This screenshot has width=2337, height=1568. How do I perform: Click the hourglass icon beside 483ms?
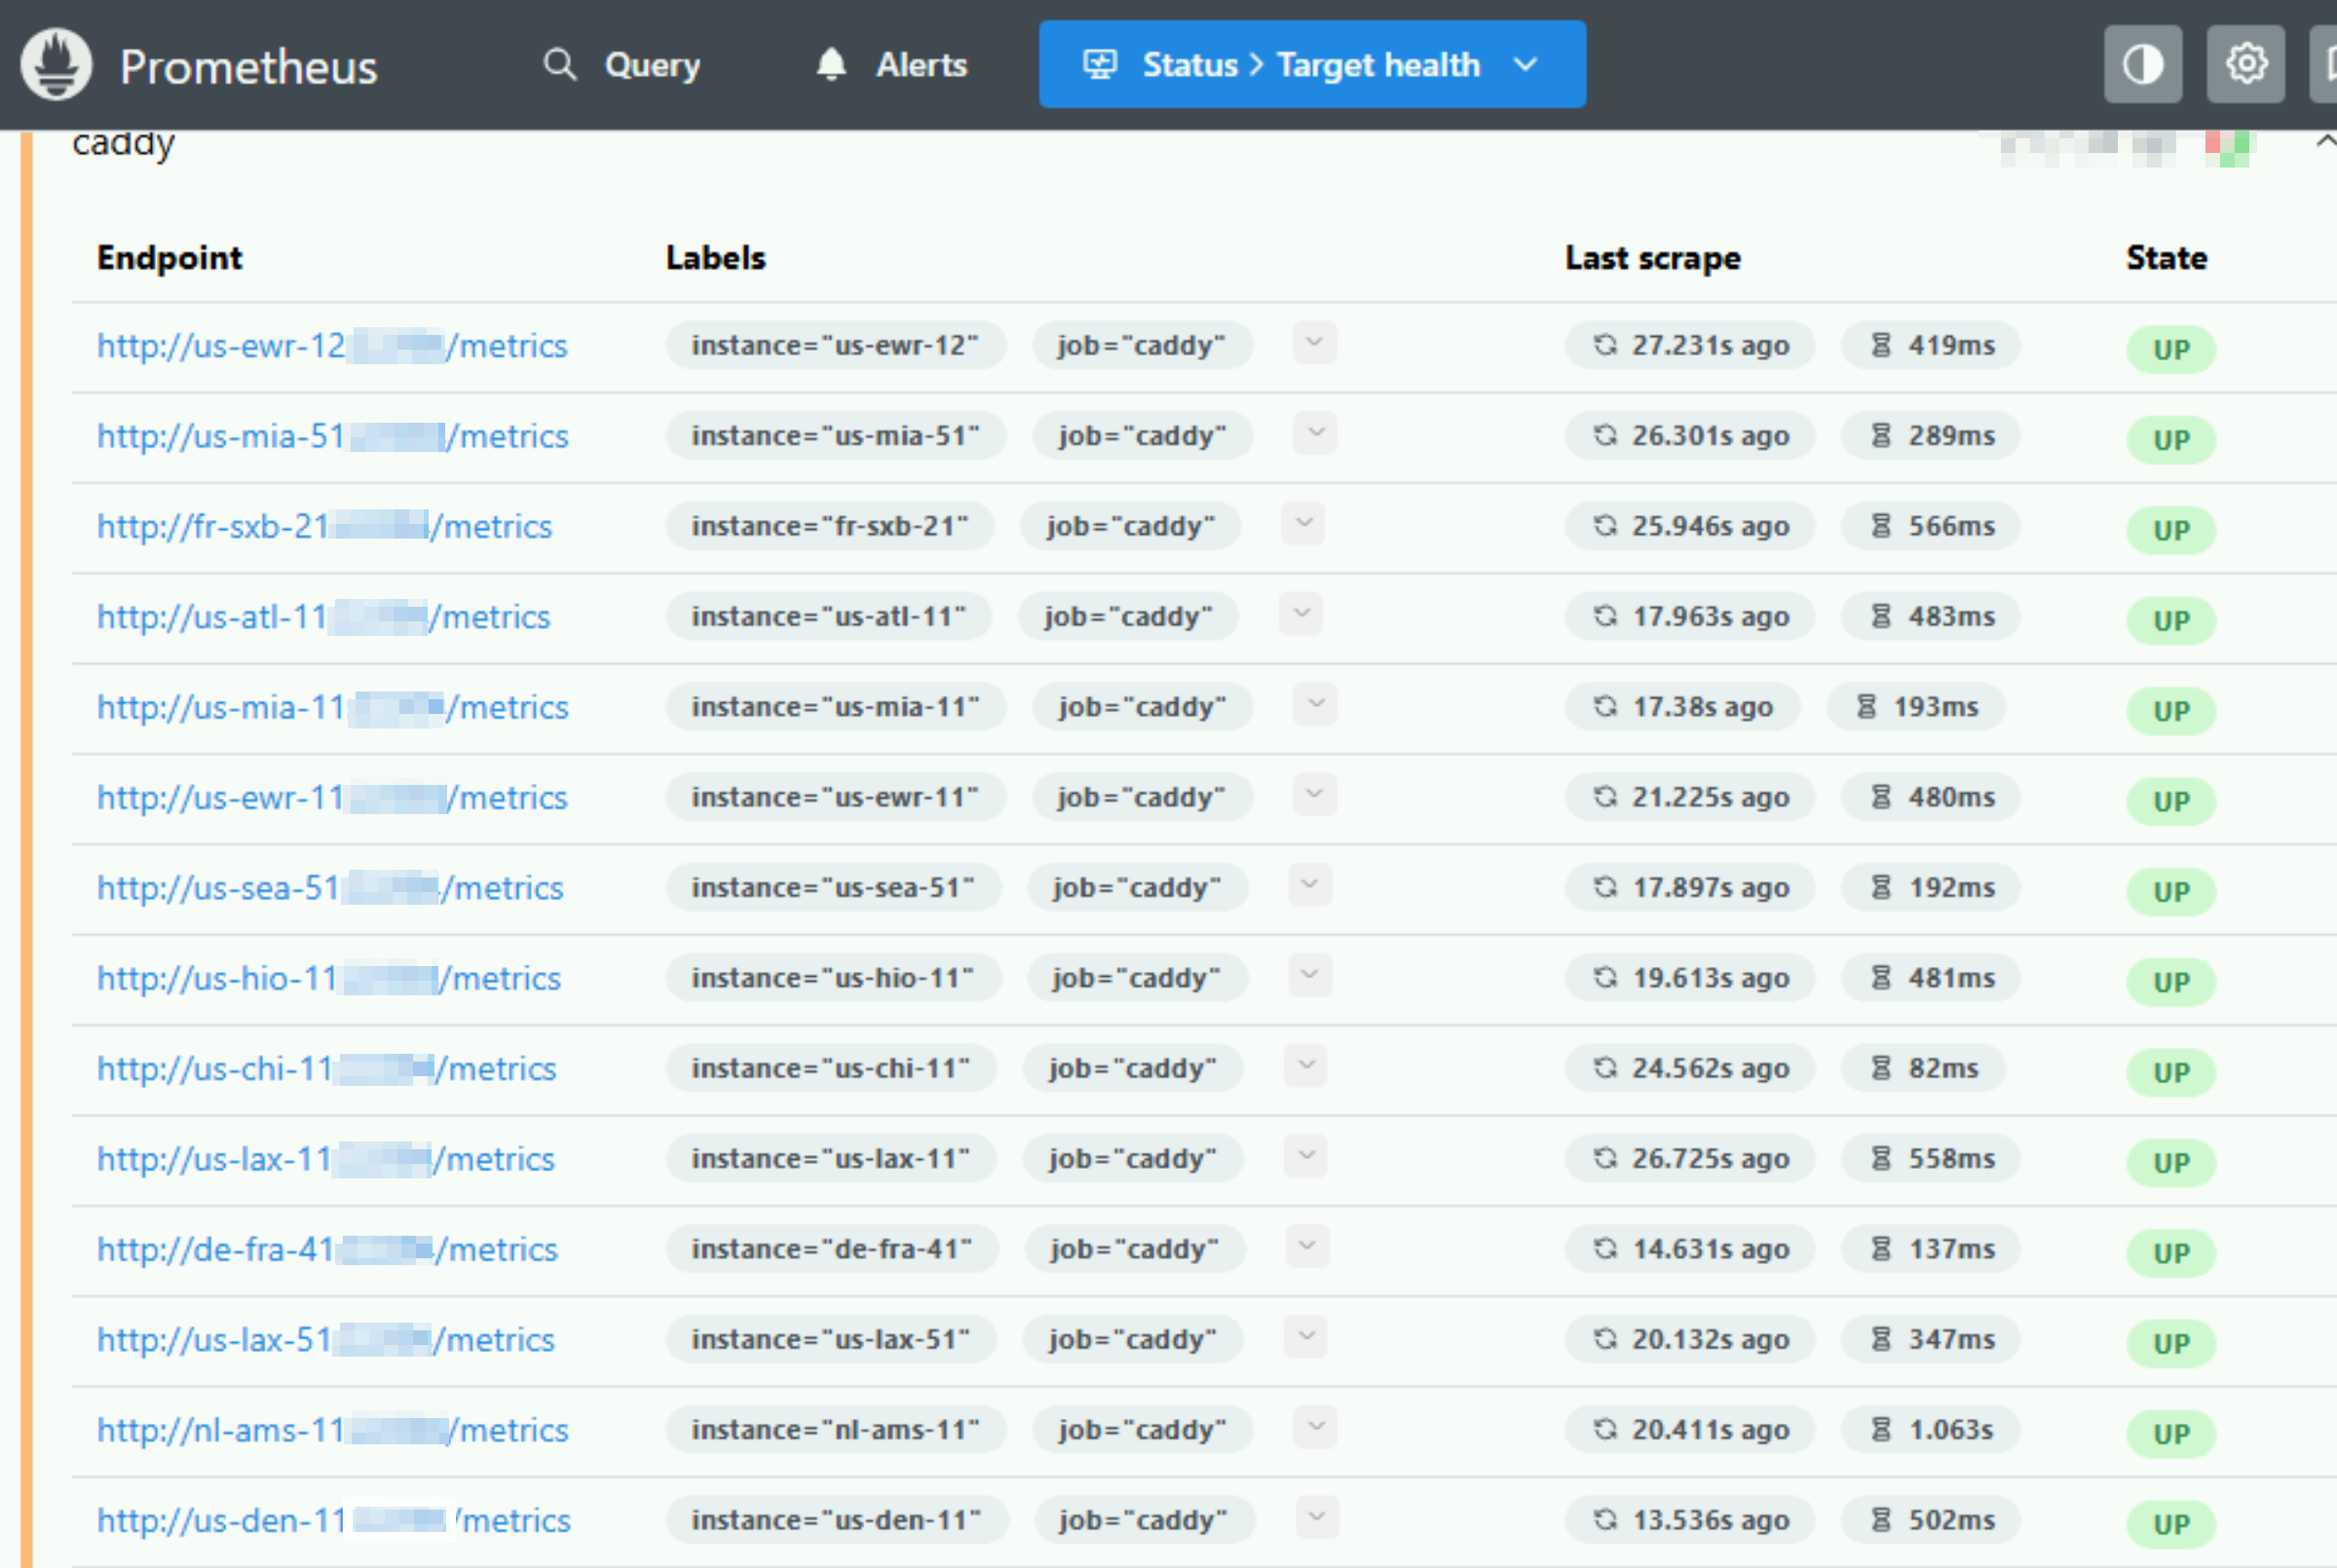click(x=1881, y=616)
